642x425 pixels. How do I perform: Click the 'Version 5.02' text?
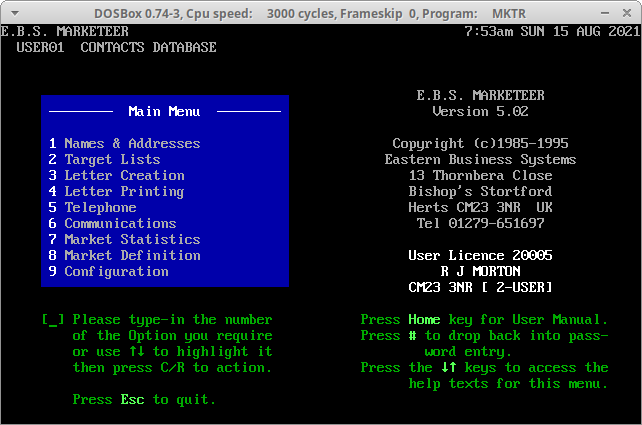pyautogui.click(x=480, y=111)
